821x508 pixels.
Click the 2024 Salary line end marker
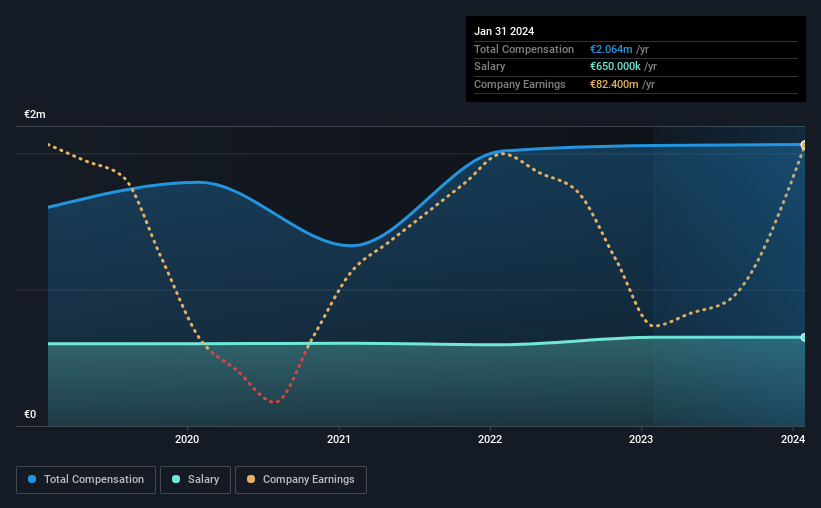coord(804,337)
